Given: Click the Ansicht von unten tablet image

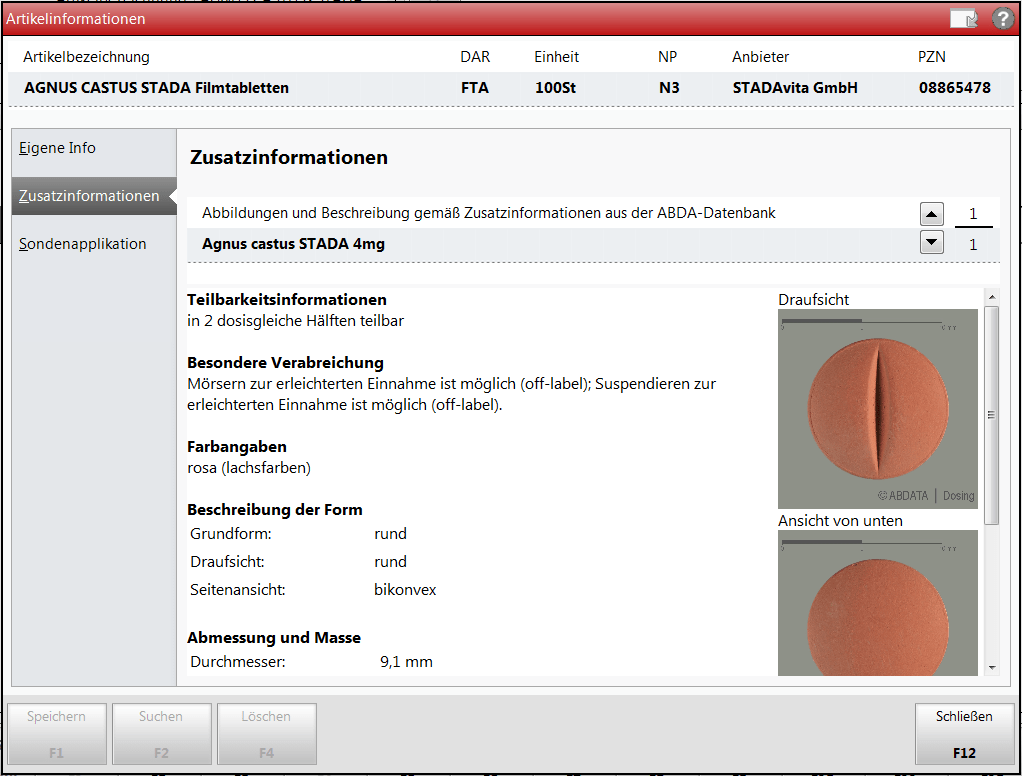Looking at the screenshot, I should click(878, 603).
